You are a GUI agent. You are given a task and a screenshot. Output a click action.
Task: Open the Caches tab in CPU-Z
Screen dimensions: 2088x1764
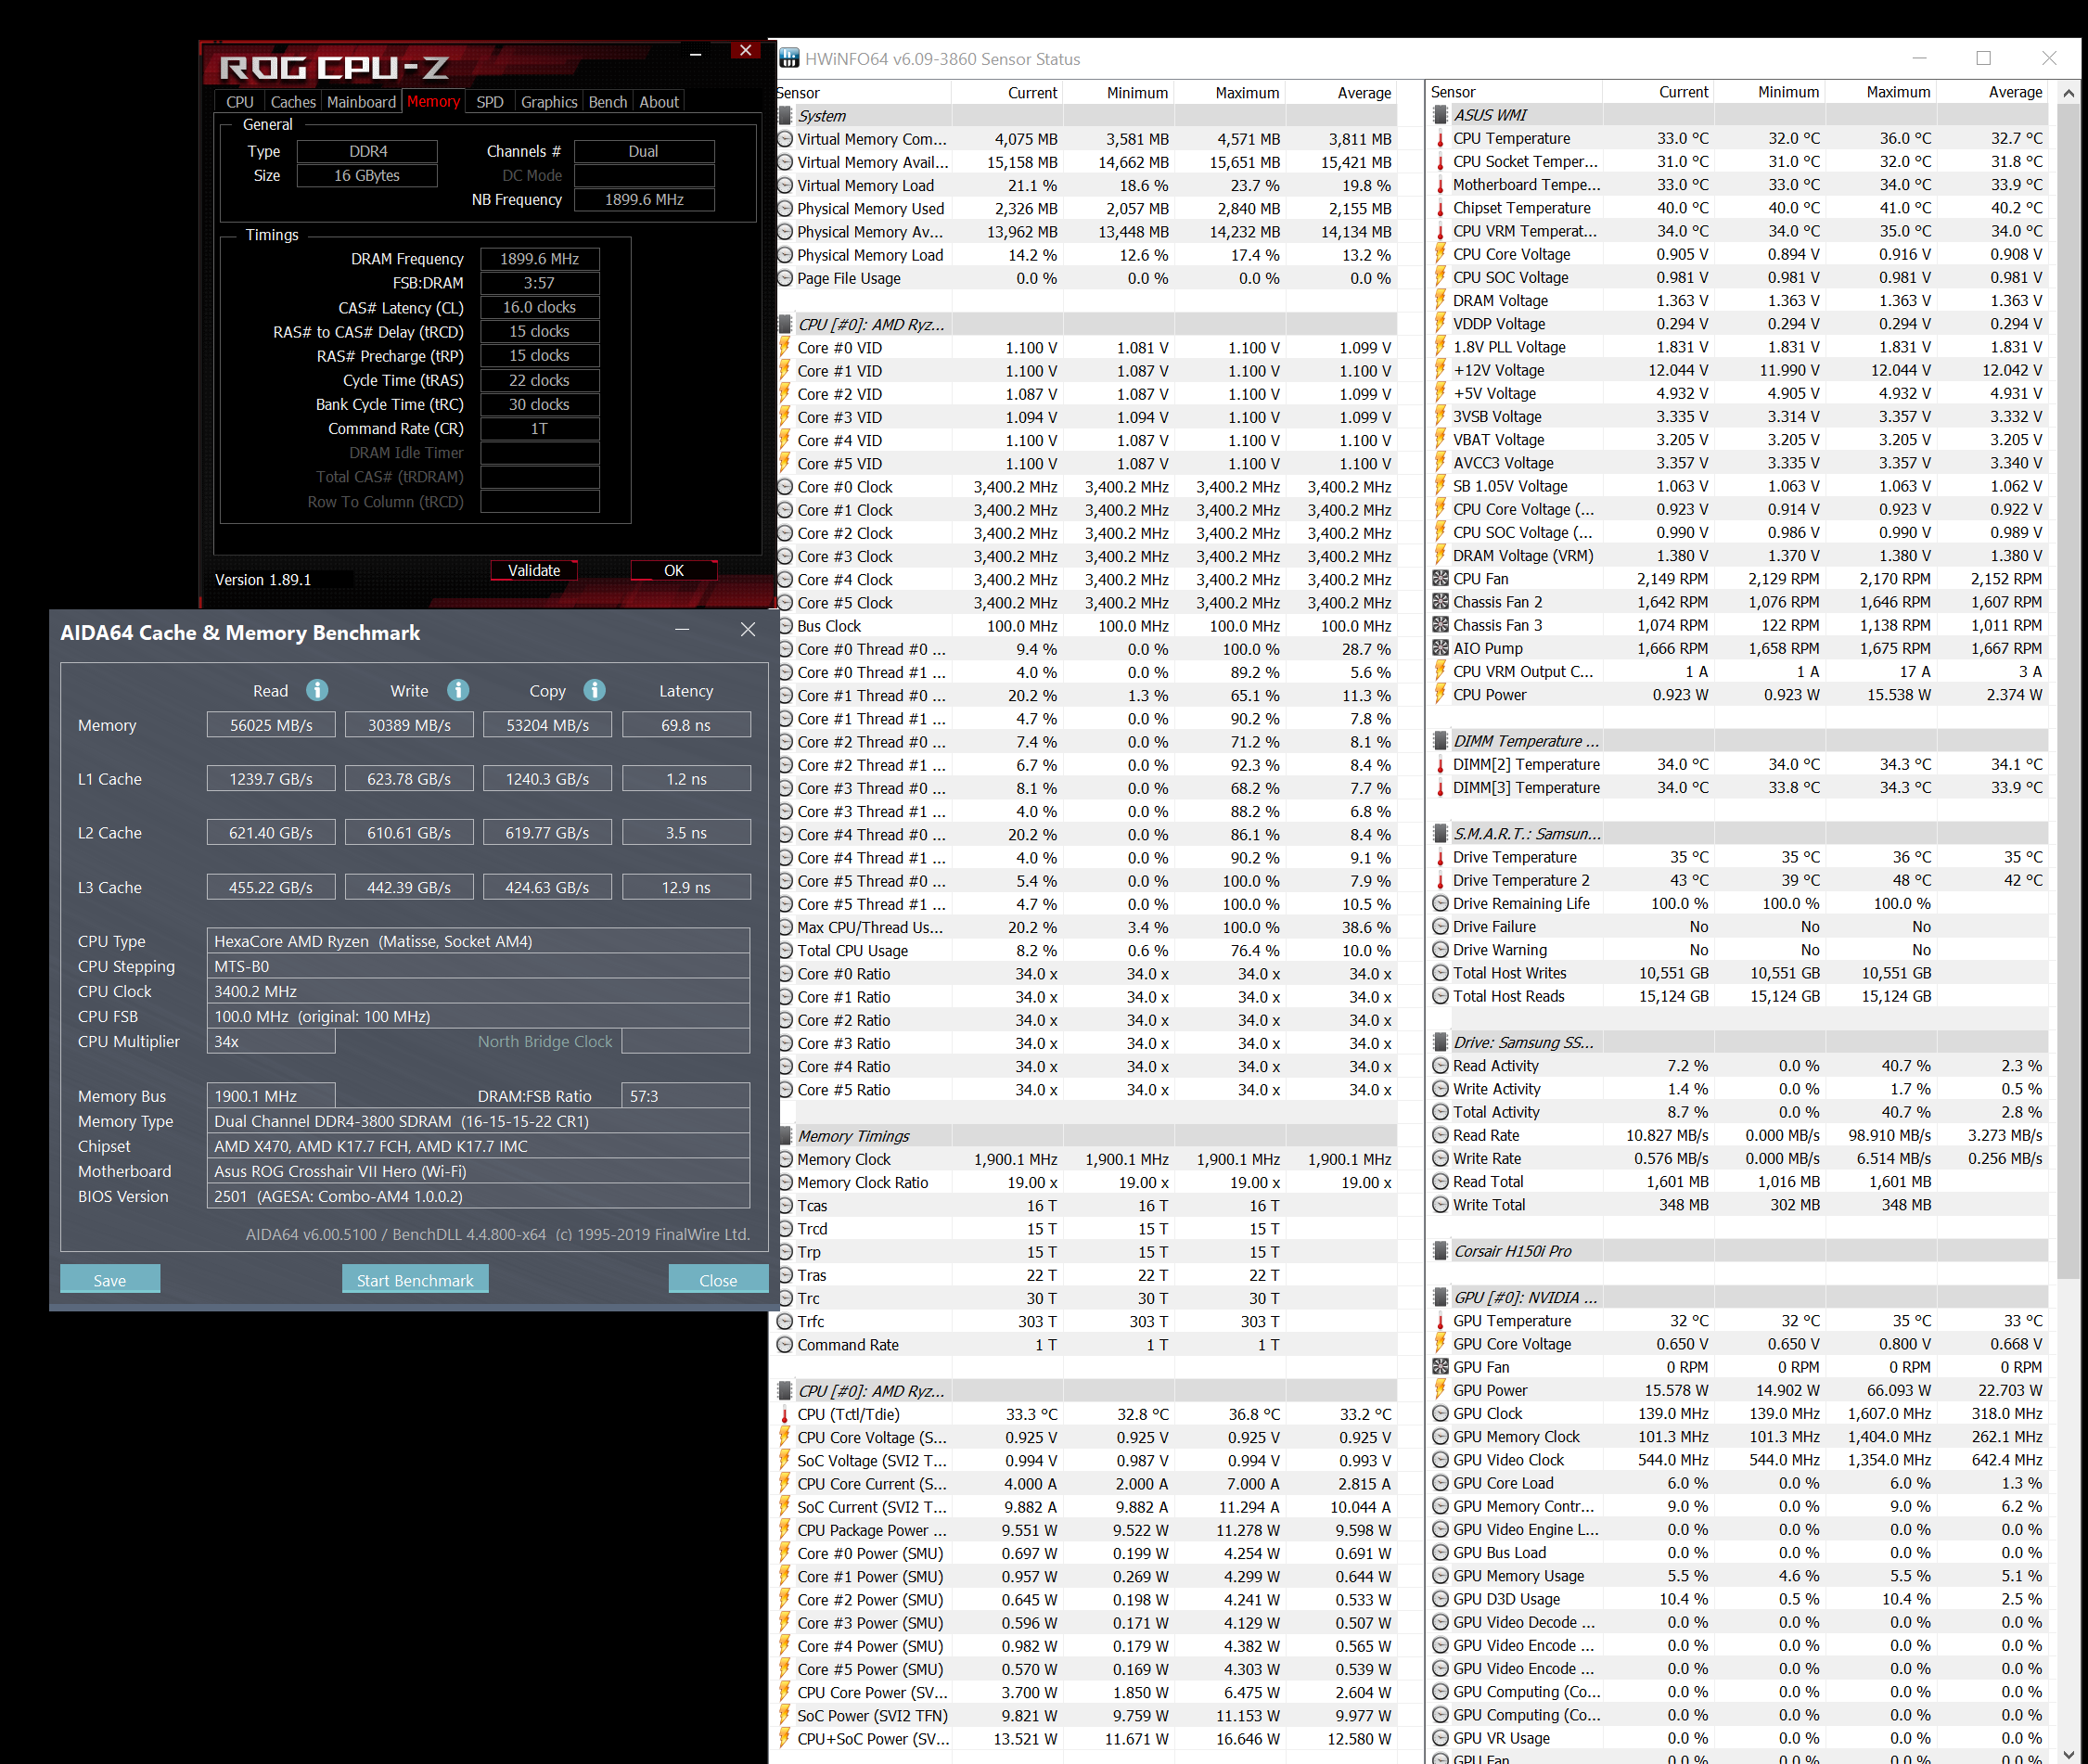coord(293,102)
